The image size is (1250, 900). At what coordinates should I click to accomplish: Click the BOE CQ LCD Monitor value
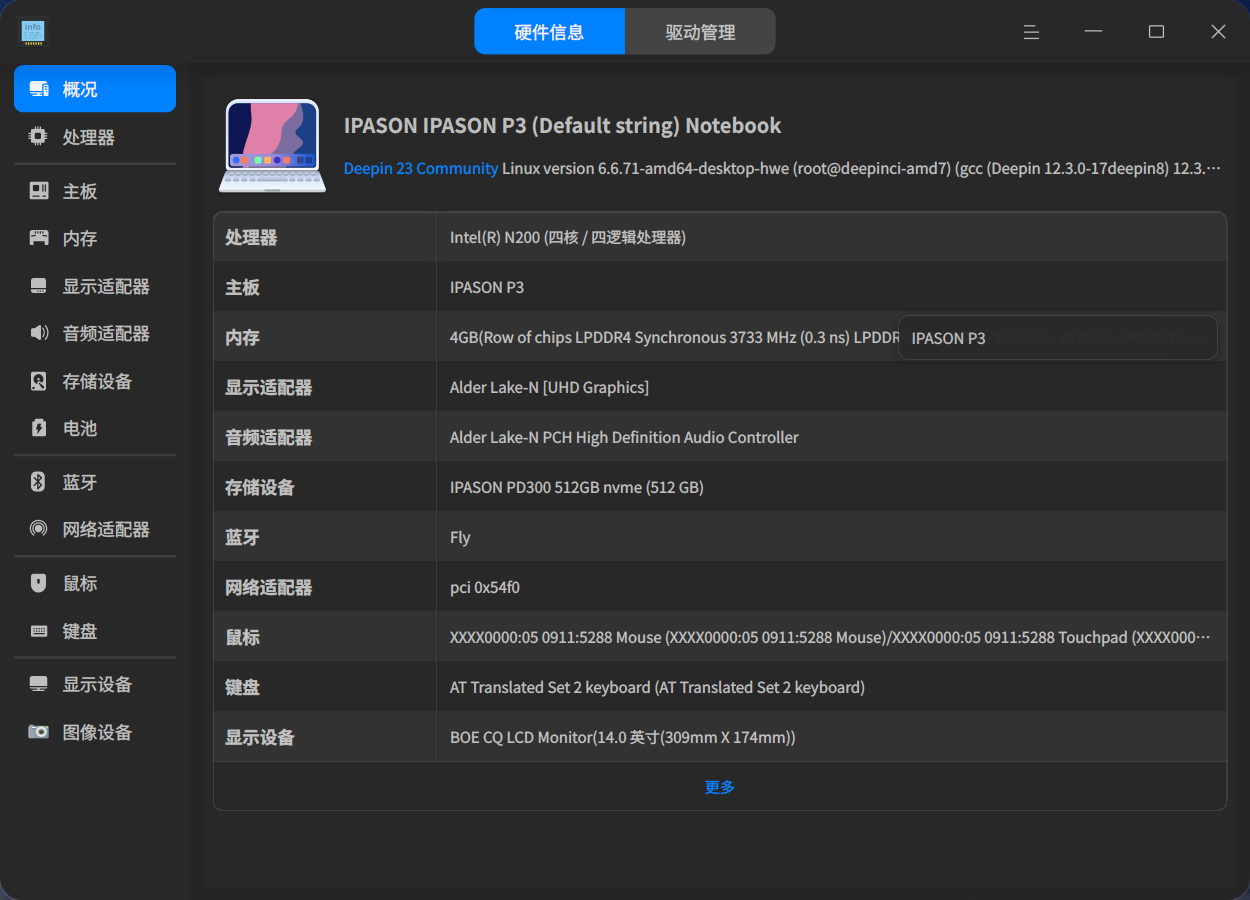[623, 737]
